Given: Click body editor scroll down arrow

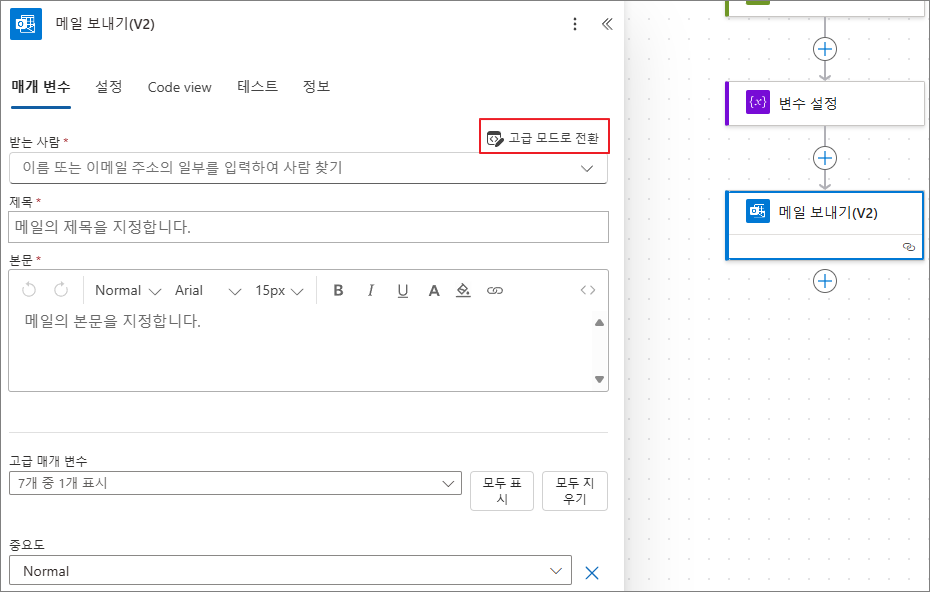Looking at the screenshot, I should pyautogui.click(x=599, y=380).
